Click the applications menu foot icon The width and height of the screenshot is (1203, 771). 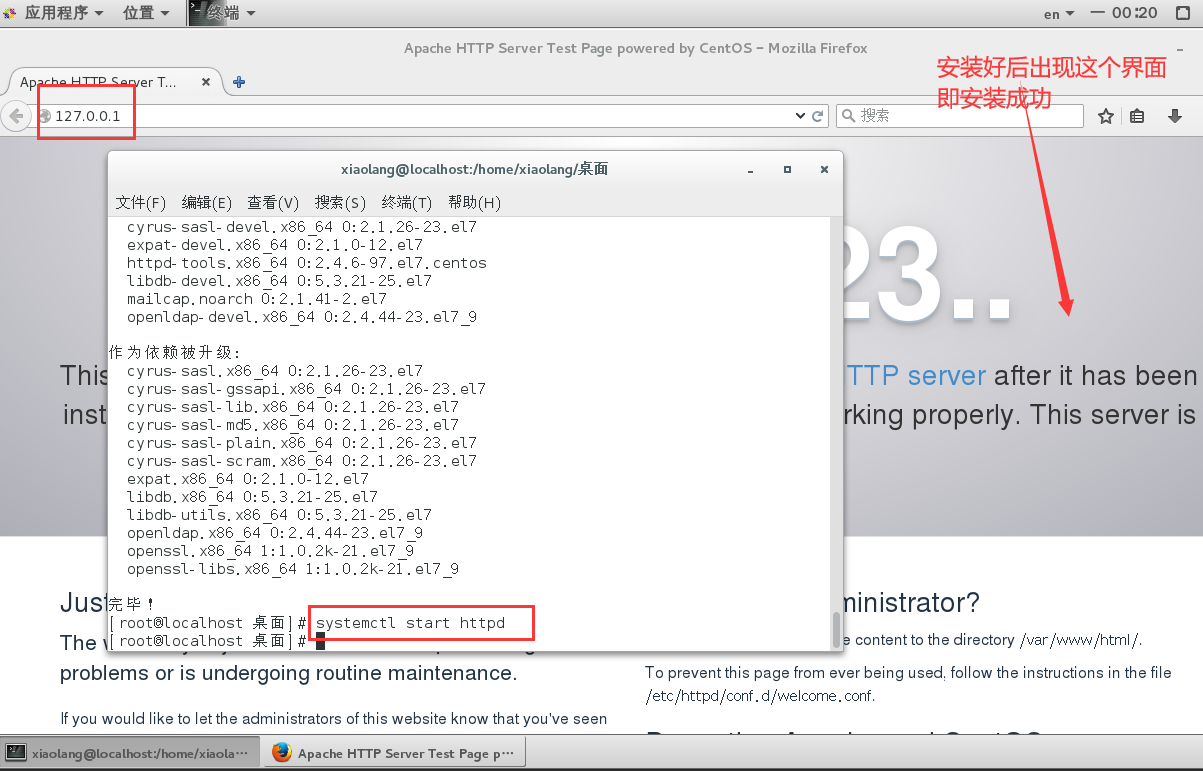click(x=10, y=13)
